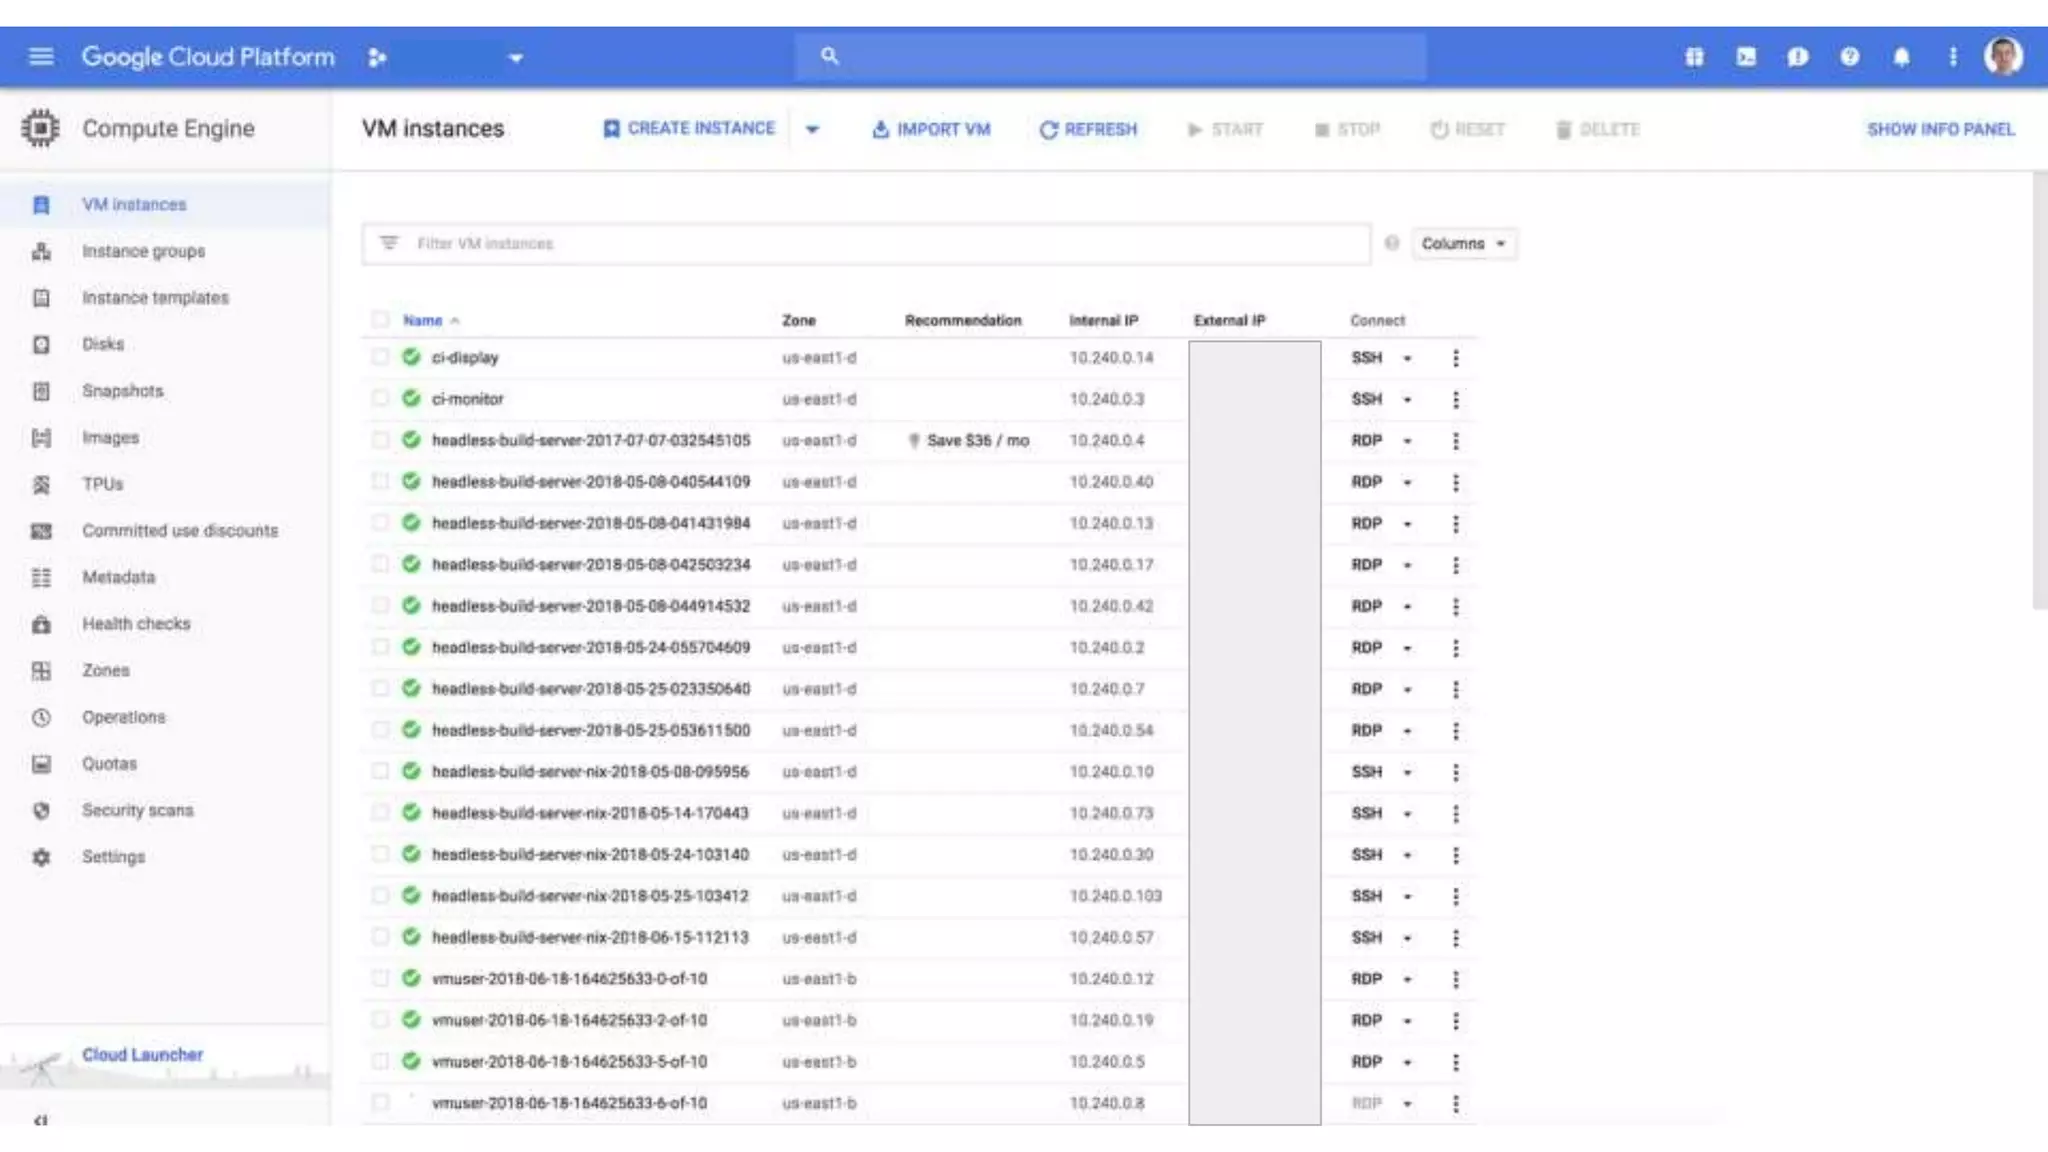Expand SSH options arrow for ci-monitor
Image resolution: width=2048 pixels, height=1152 pixels.
pos(1407,399)
